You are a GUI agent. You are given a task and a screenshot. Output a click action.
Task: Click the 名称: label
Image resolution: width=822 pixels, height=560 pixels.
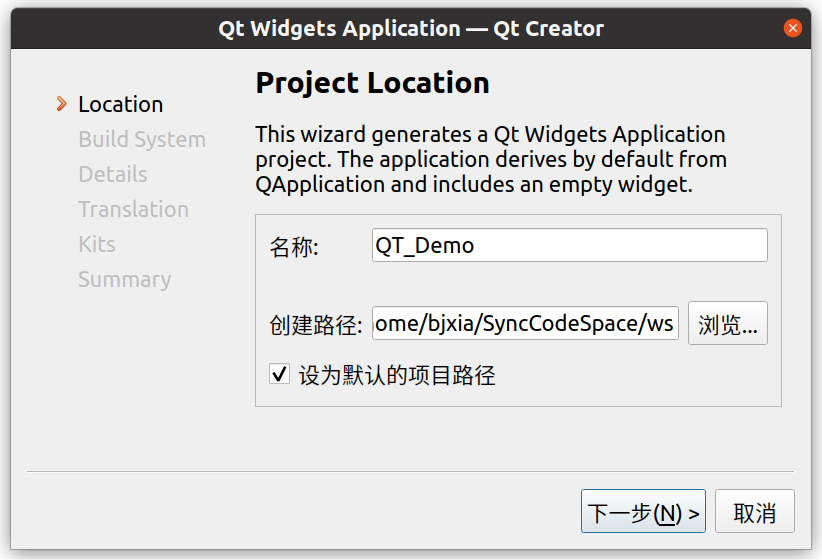point(294,246)
